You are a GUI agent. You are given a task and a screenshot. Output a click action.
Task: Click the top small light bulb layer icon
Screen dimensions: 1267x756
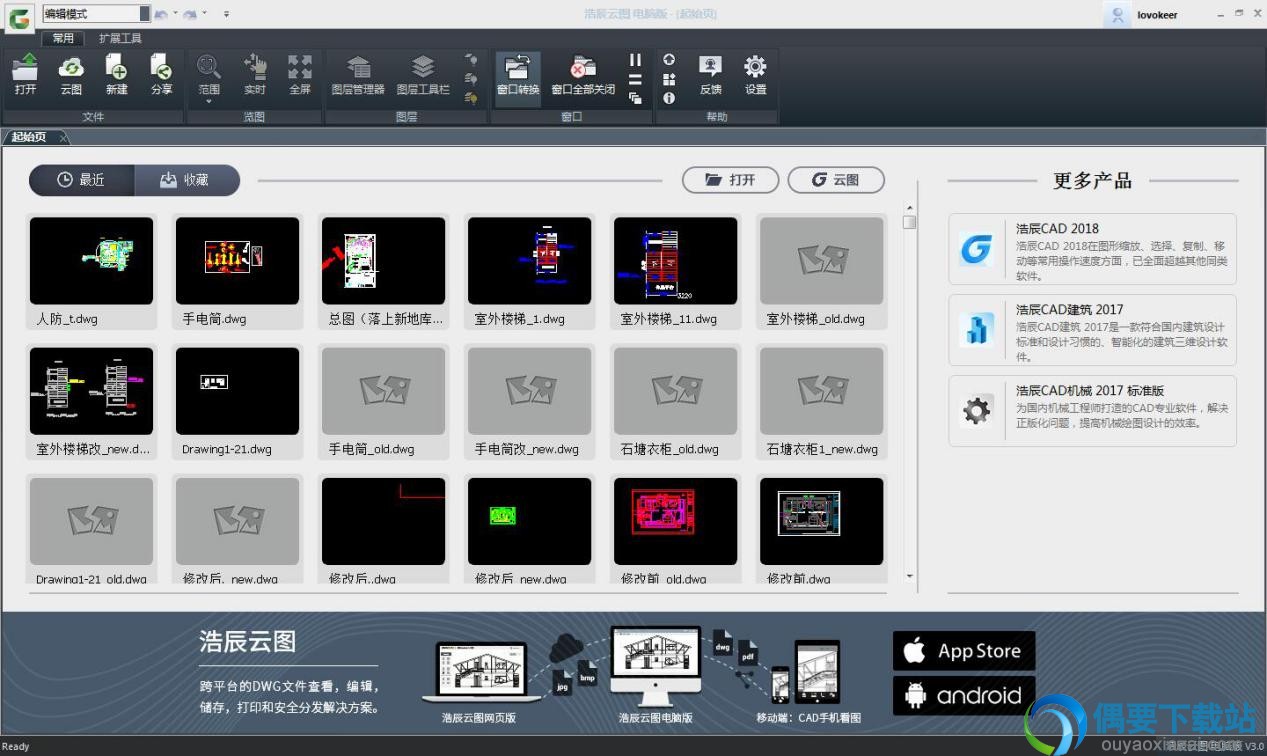coord(471,60)
